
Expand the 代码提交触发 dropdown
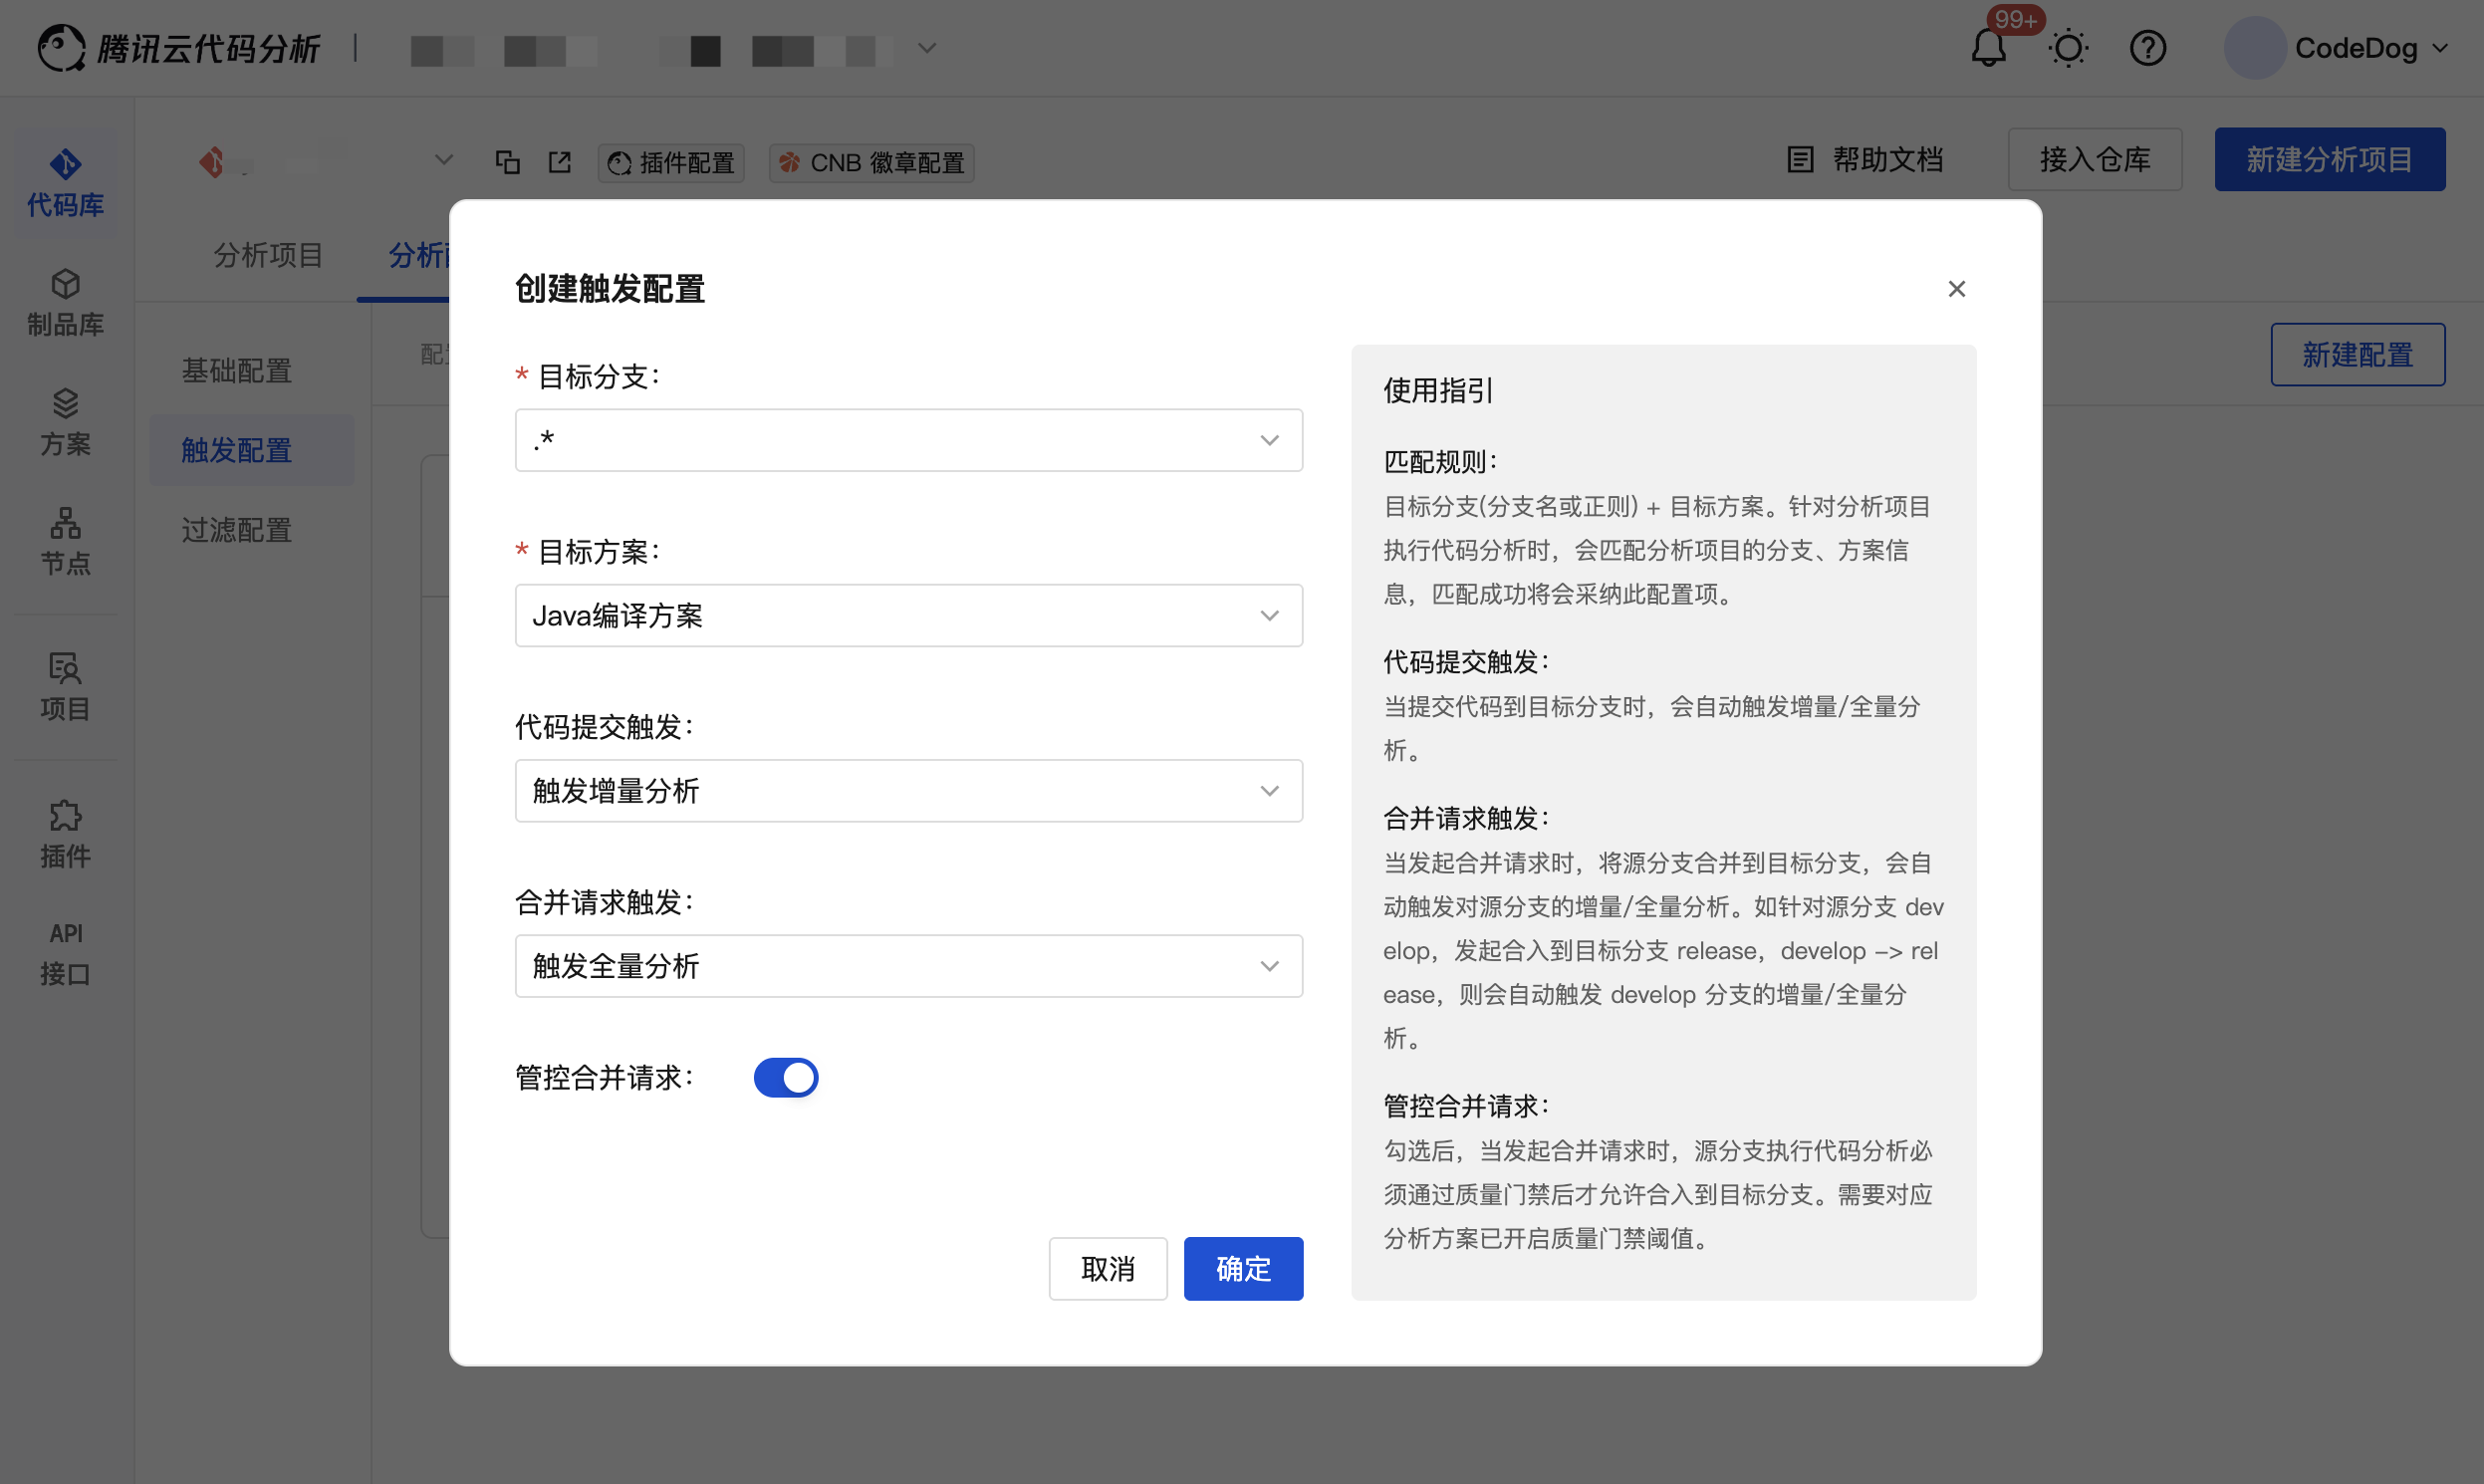(908, 790)
